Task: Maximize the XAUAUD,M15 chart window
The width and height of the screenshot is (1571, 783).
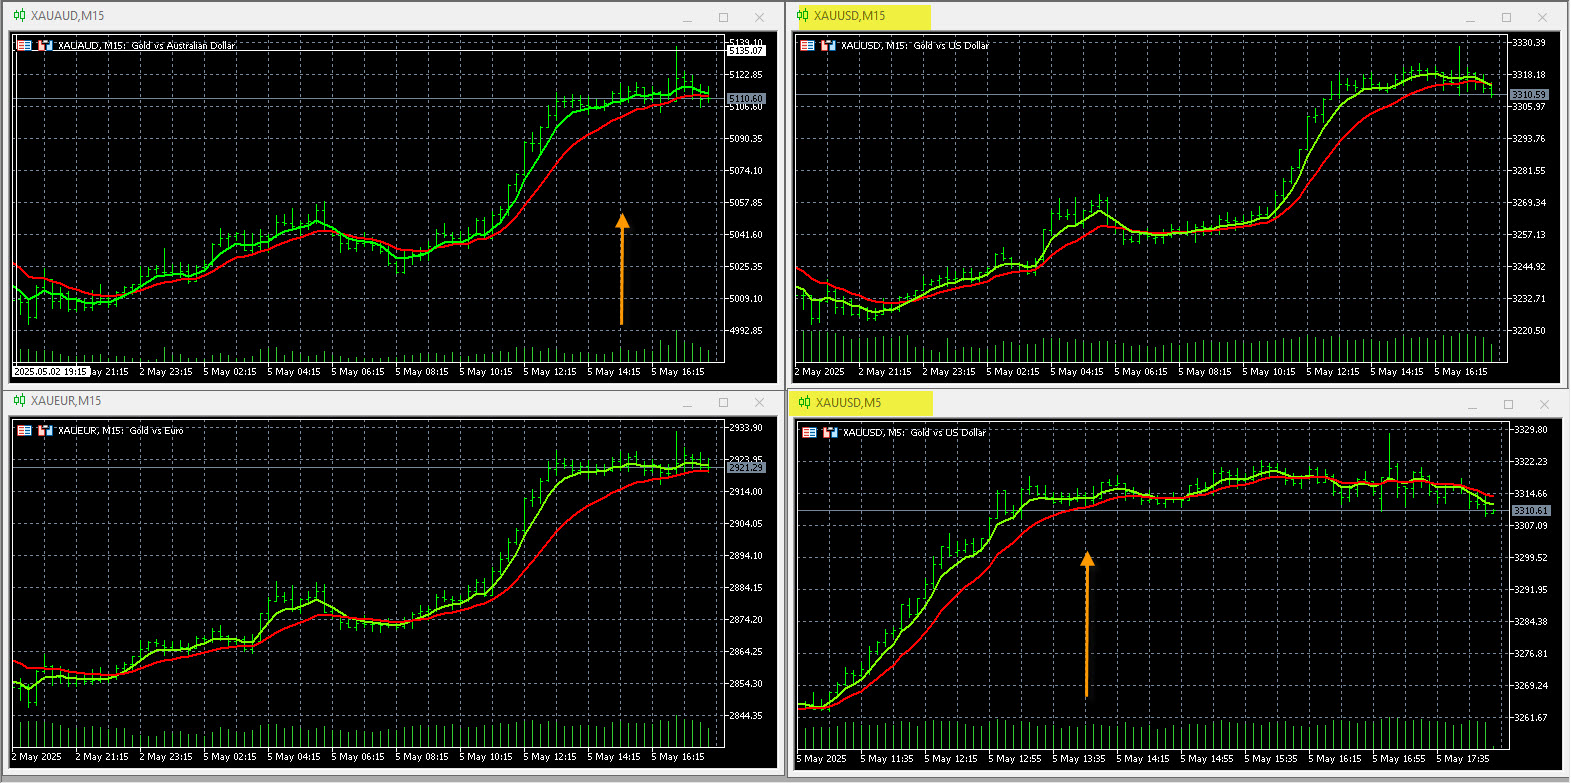Action: click(x=723, y=17)
